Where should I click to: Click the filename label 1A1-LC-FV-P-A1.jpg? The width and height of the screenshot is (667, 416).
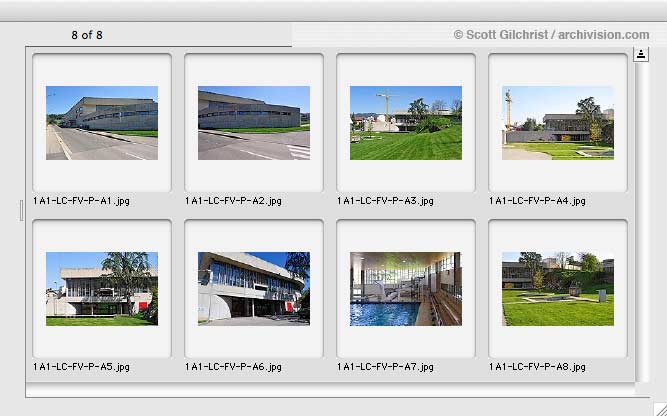pyautogui.click(x=81, y=201)
